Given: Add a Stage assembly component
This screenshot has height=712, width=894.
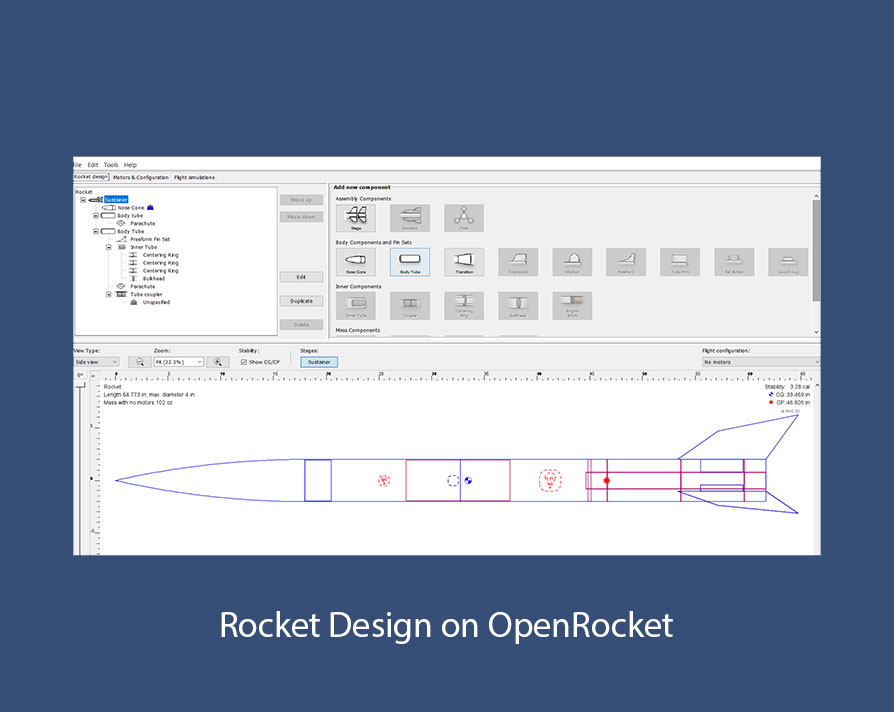Looking at the screenshot, I should pos(355,217).
